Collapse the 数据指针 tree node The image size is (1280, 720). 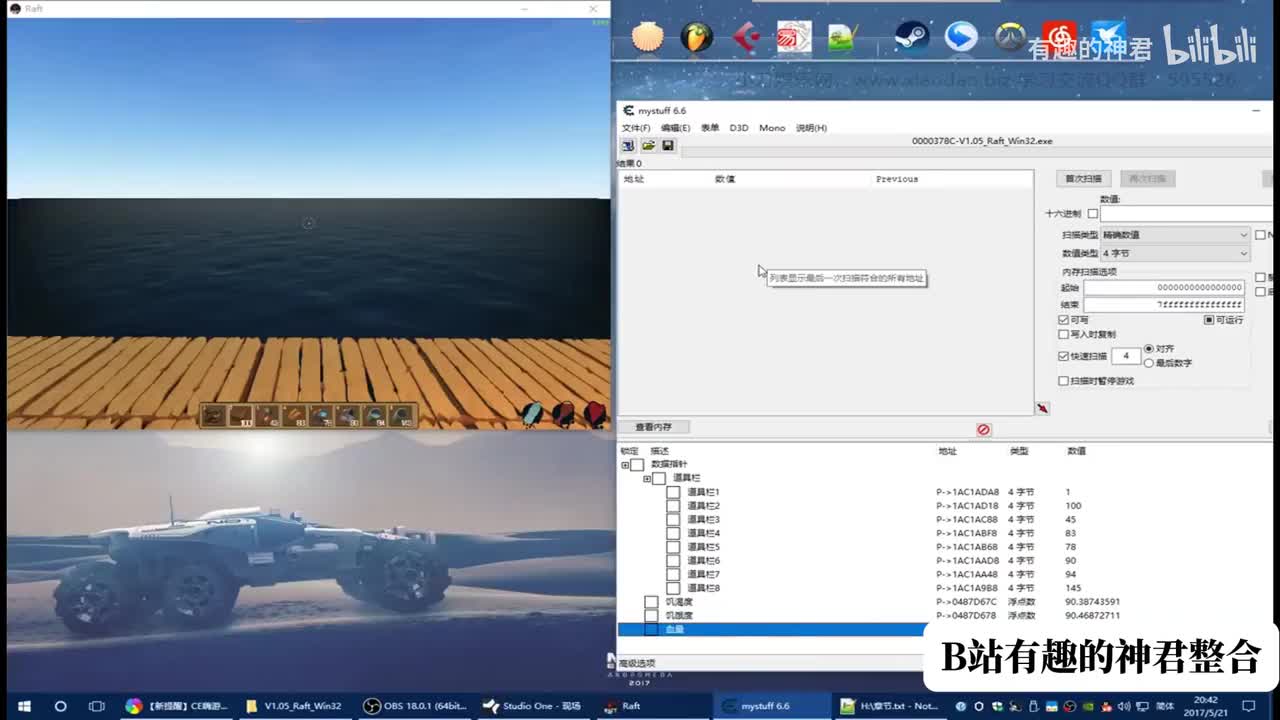coord(625,465)
